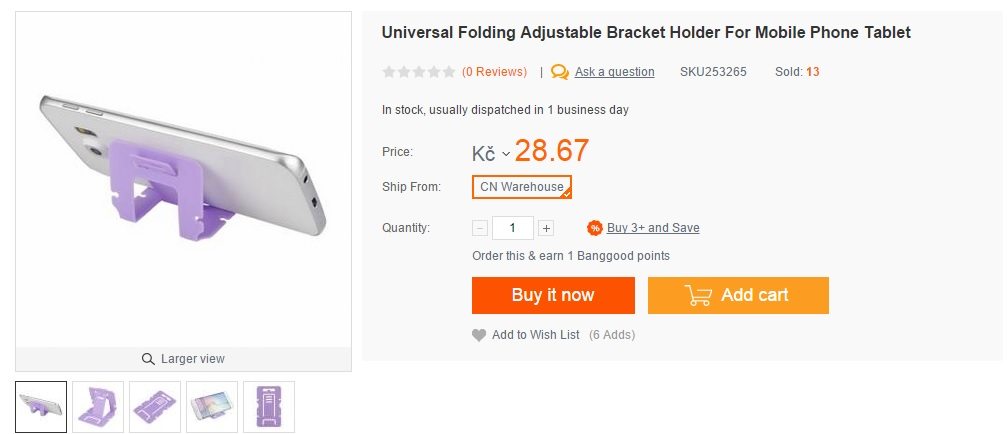Increase quantity with the plus button
The width and height of the screenshot is (1007, 434).
(546, 228)
